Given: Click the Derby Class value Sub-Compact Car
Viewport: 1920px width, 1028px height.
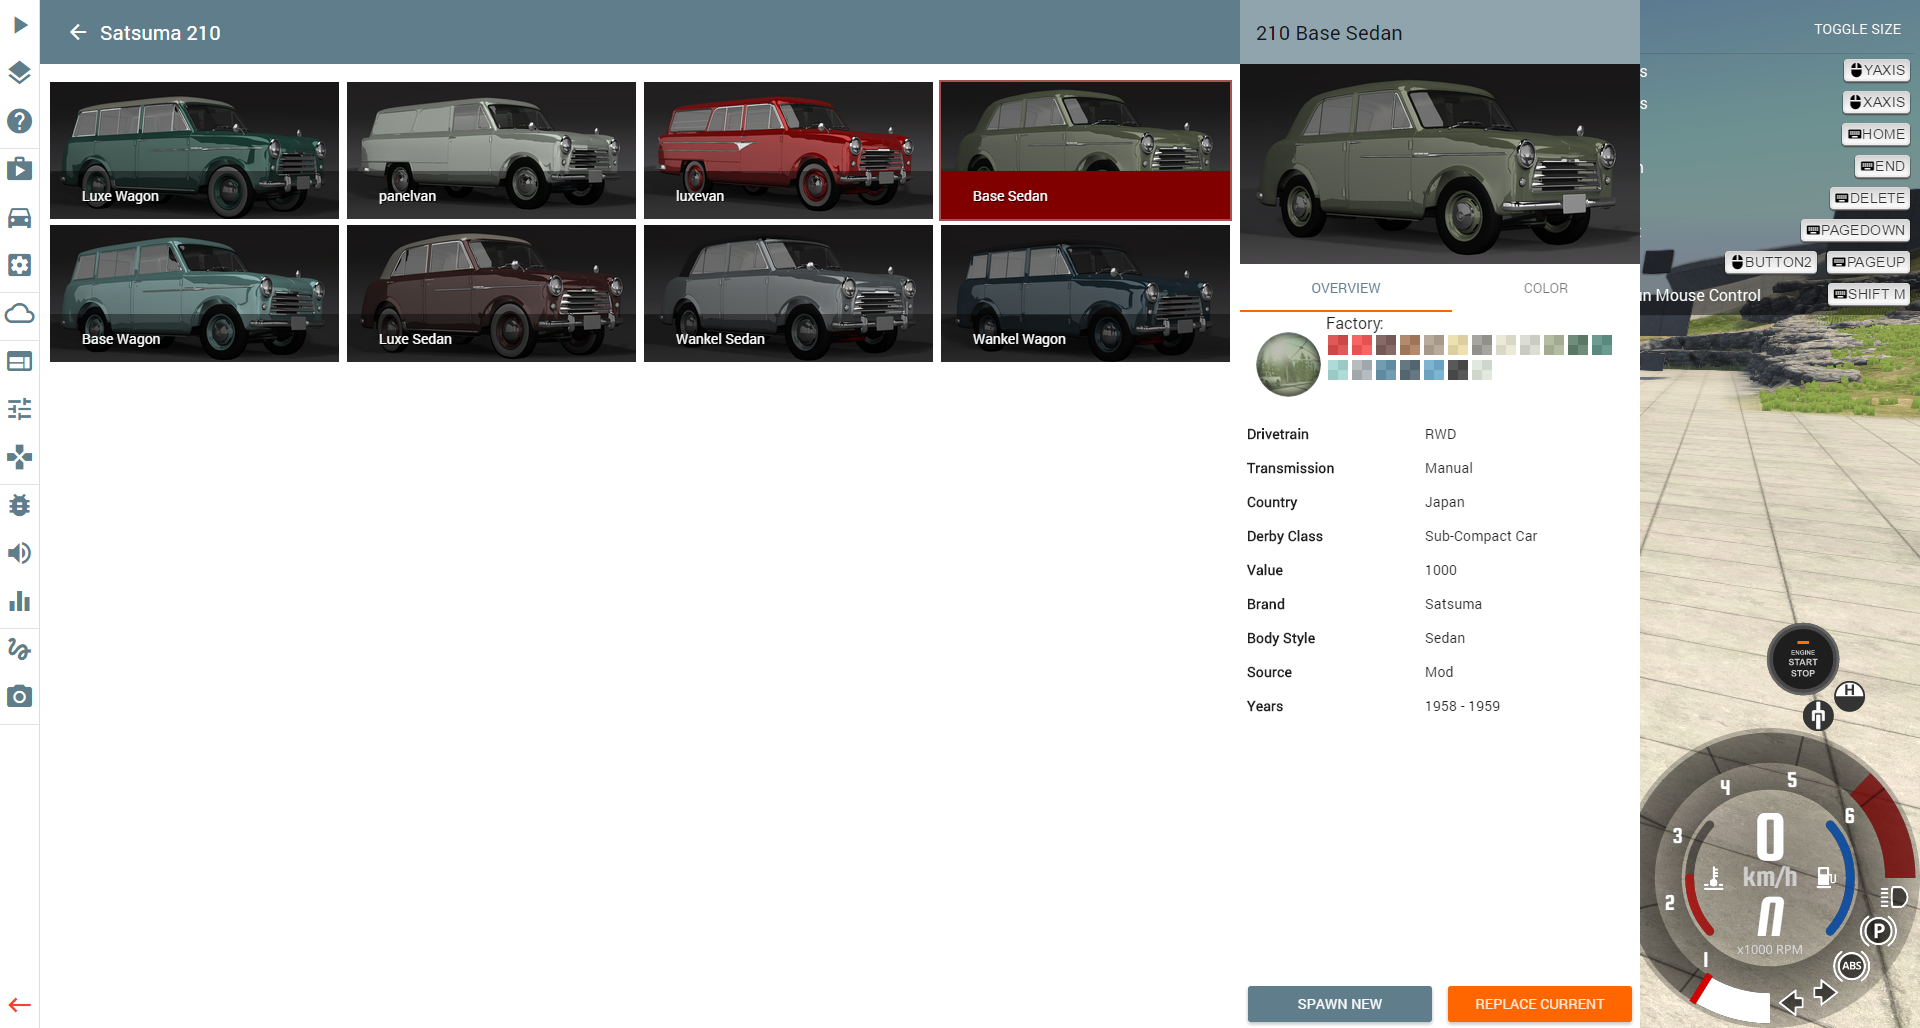Looking at the screenshot, I should coord(1481,536).
